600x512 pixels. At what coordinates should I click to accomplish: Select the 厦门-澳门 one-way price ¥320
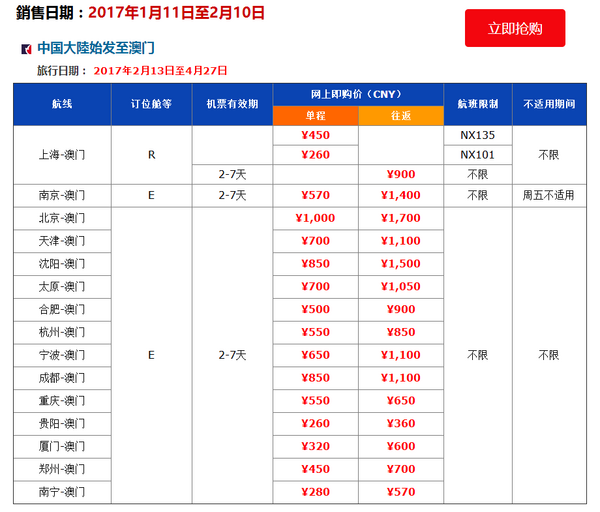(315, 446)
